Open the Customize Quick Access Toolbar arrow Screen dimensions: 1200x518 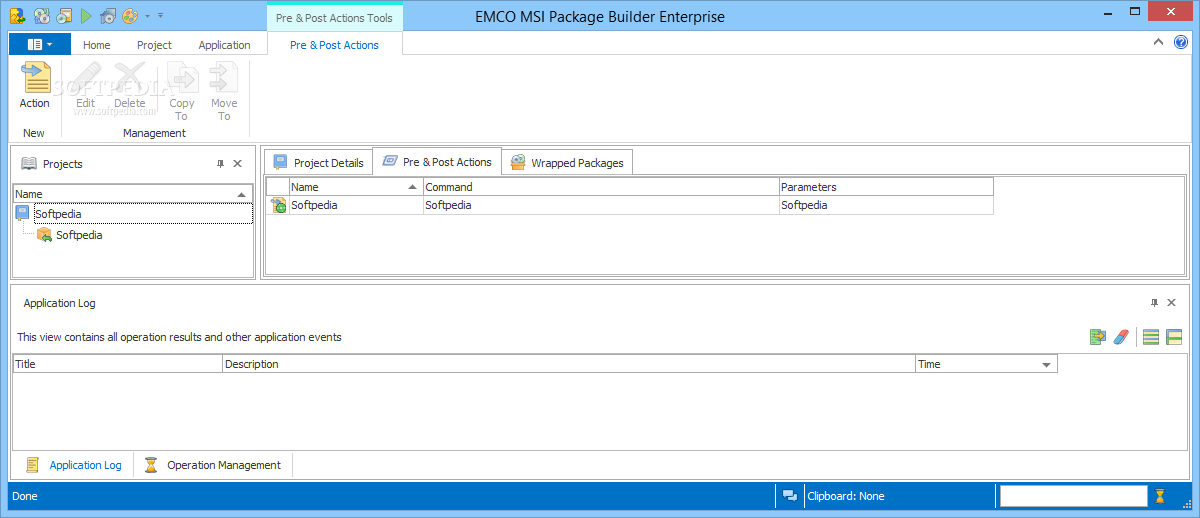click(x=161, y=16)
